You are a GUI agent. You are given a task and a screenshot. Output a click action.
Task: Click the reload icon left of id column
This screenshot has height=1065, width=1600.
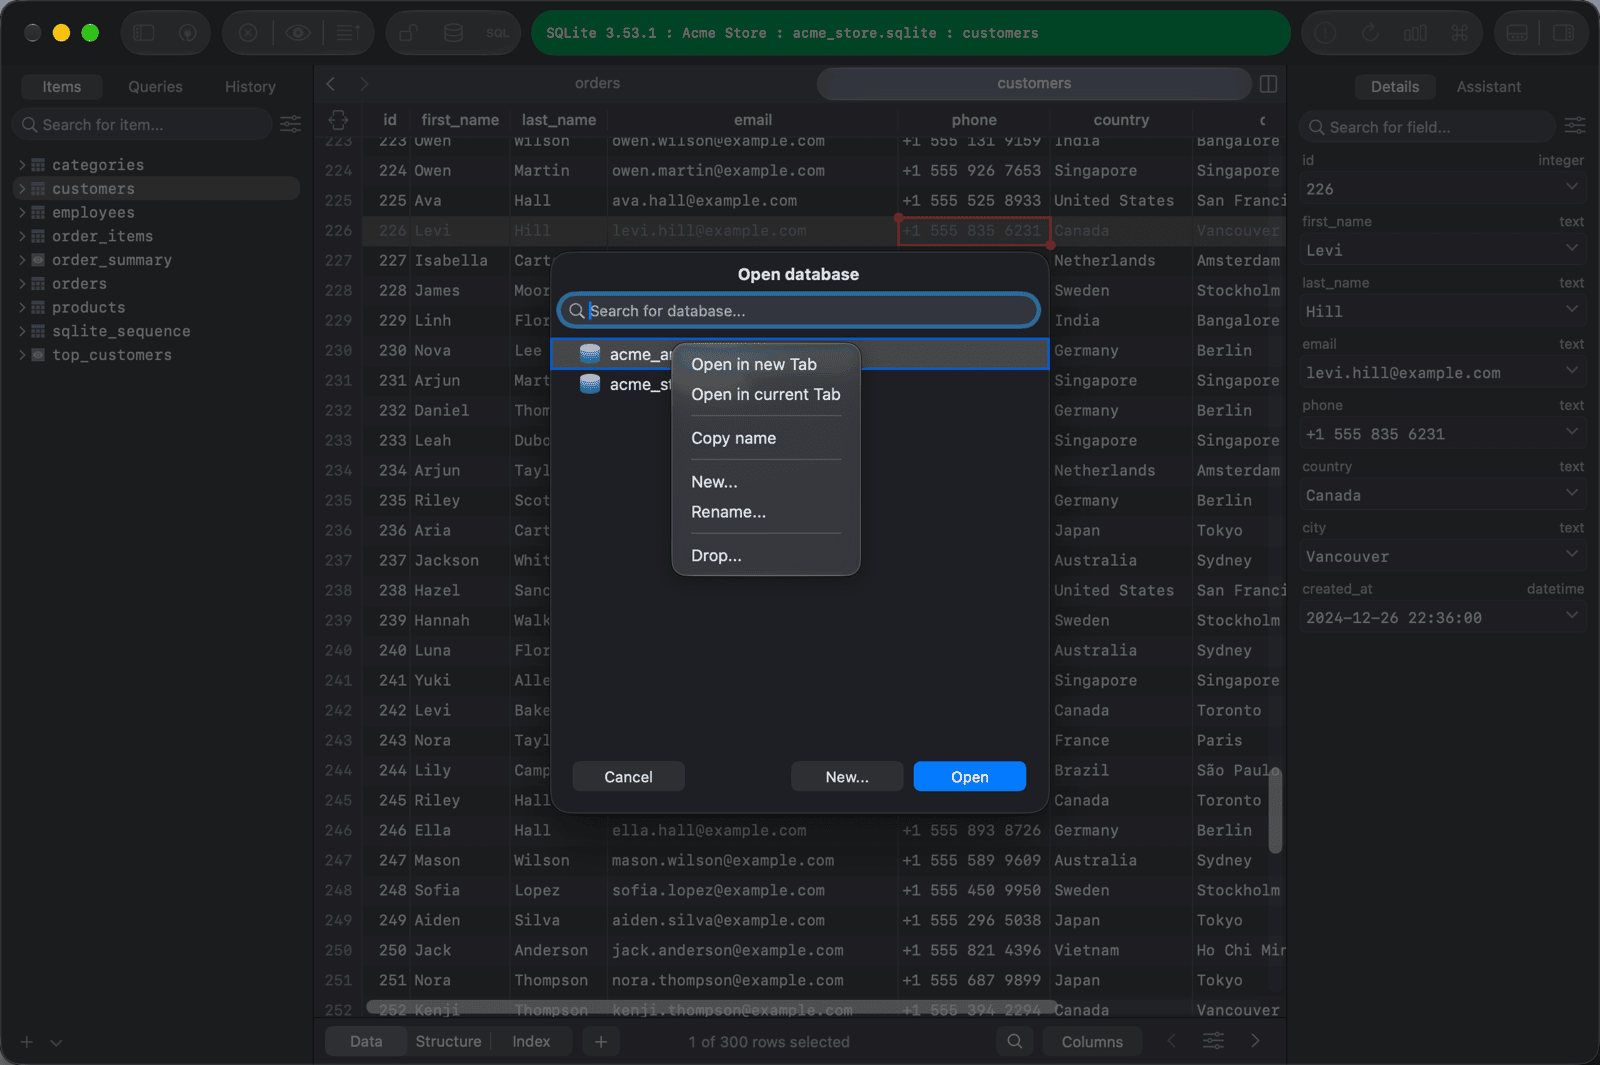click(338, 120)
